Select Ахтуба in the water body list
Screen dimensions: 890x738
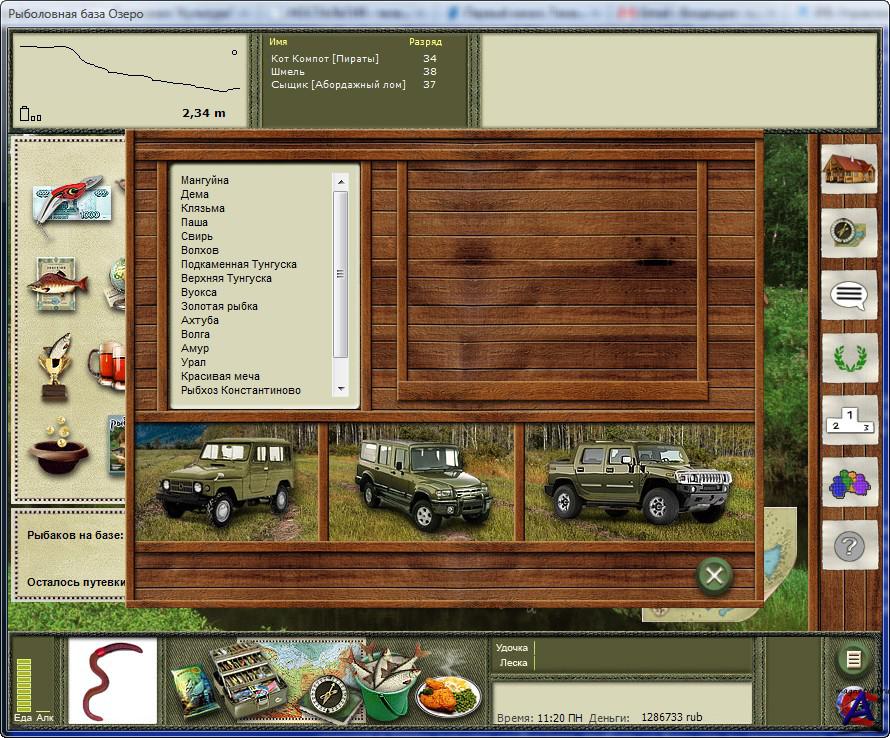(199, 321)
